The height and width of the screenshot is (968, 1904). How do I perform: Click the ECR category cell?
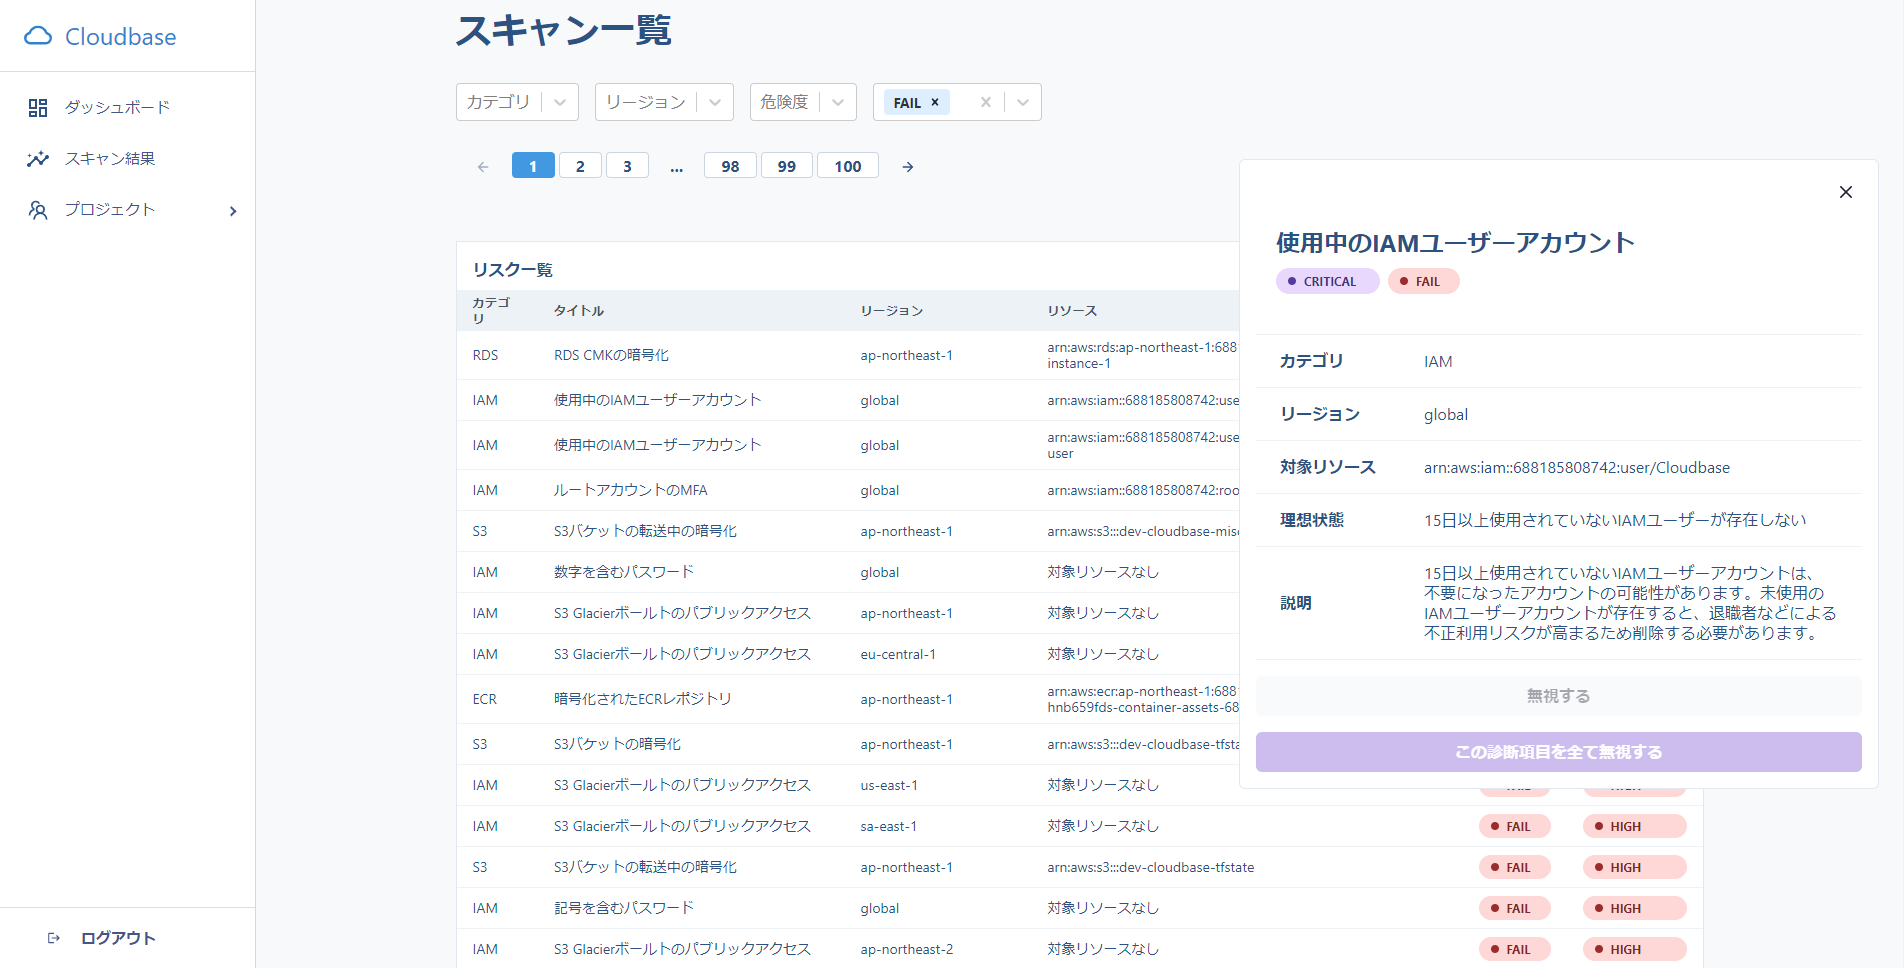pos(485,699)
